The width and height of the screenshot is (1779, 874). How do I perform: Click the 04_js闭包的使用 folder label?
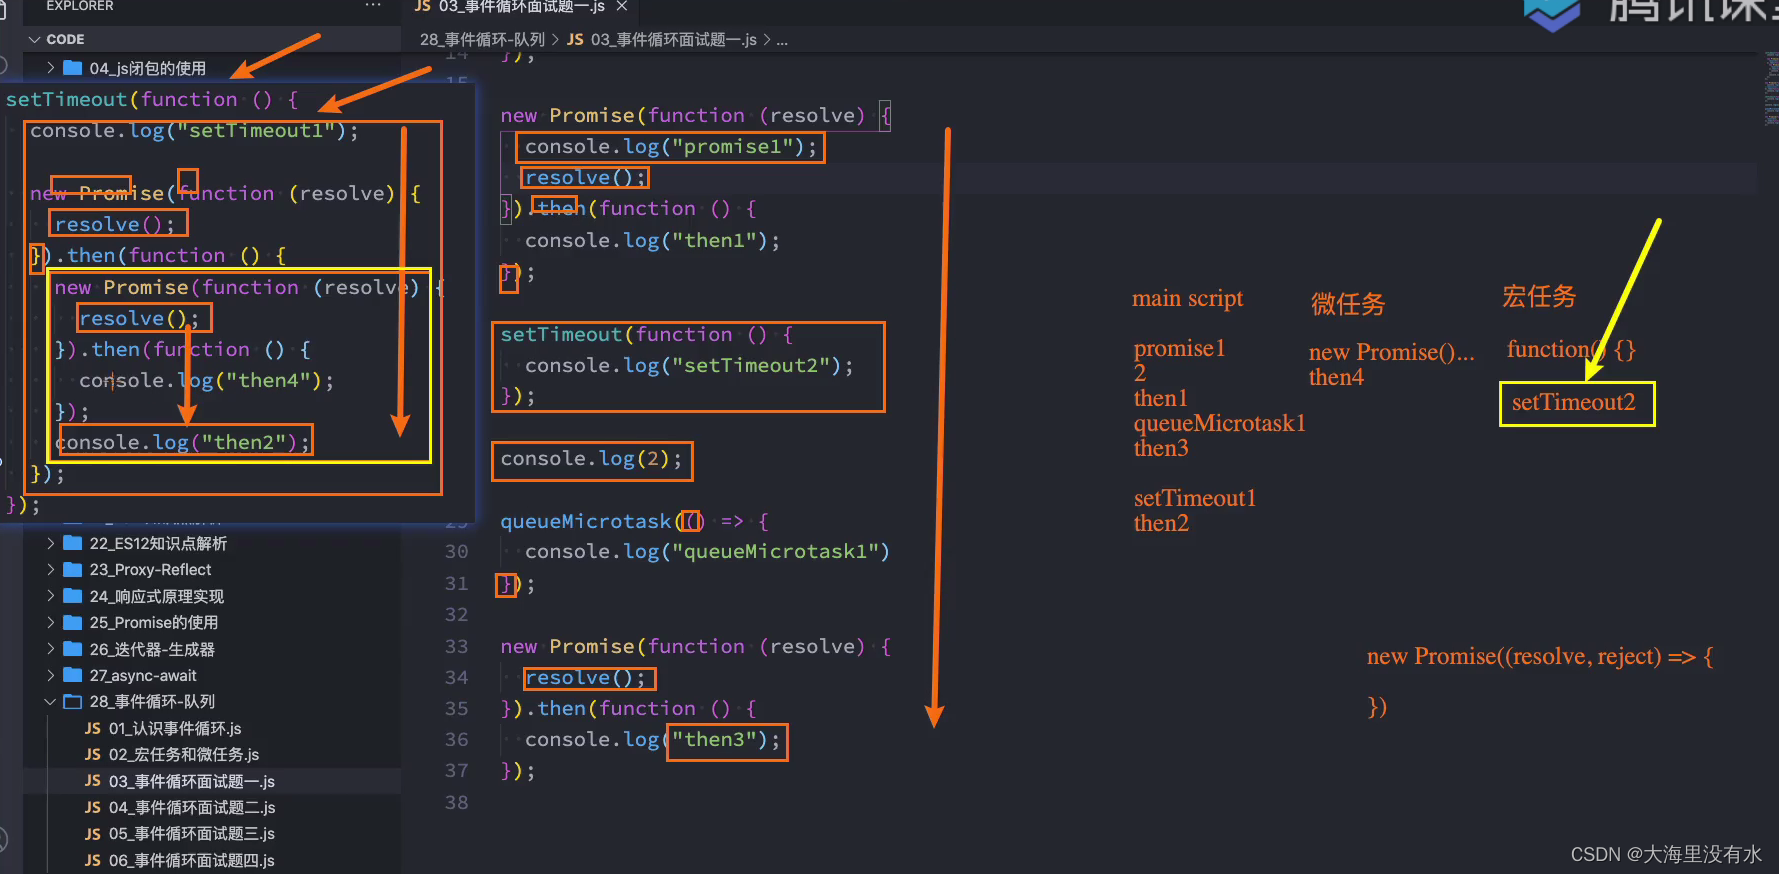(147, 68)
